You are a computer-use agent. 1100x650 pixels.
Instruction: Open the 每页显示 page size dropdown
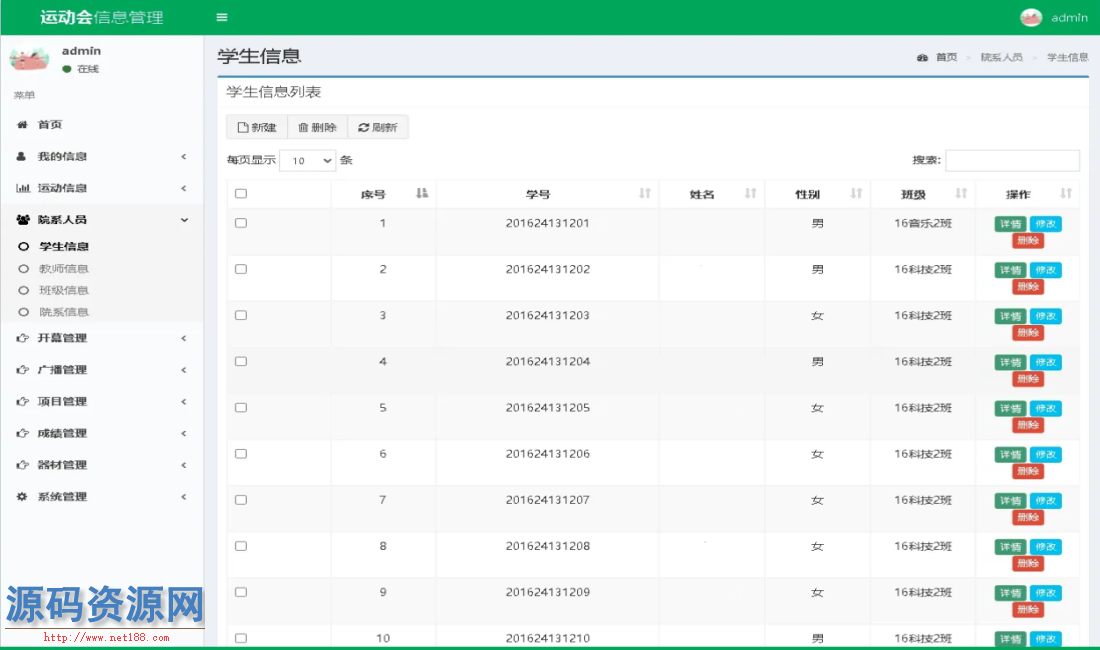(308, 161)
